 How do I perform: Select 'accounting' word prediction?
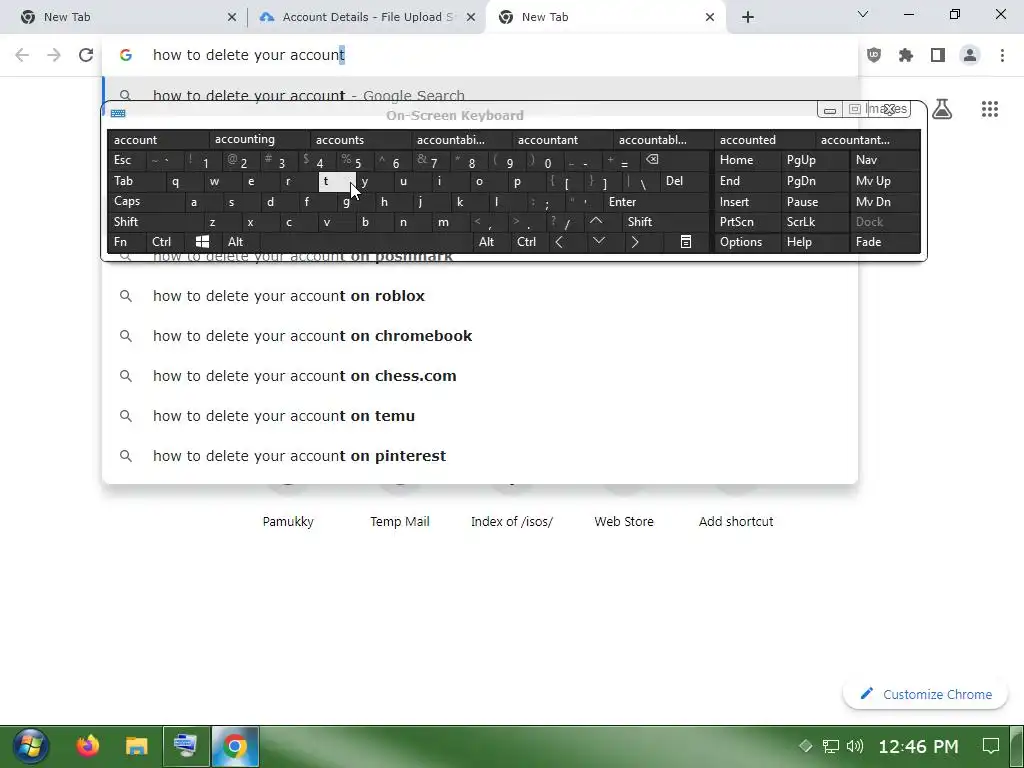[259, 139]
